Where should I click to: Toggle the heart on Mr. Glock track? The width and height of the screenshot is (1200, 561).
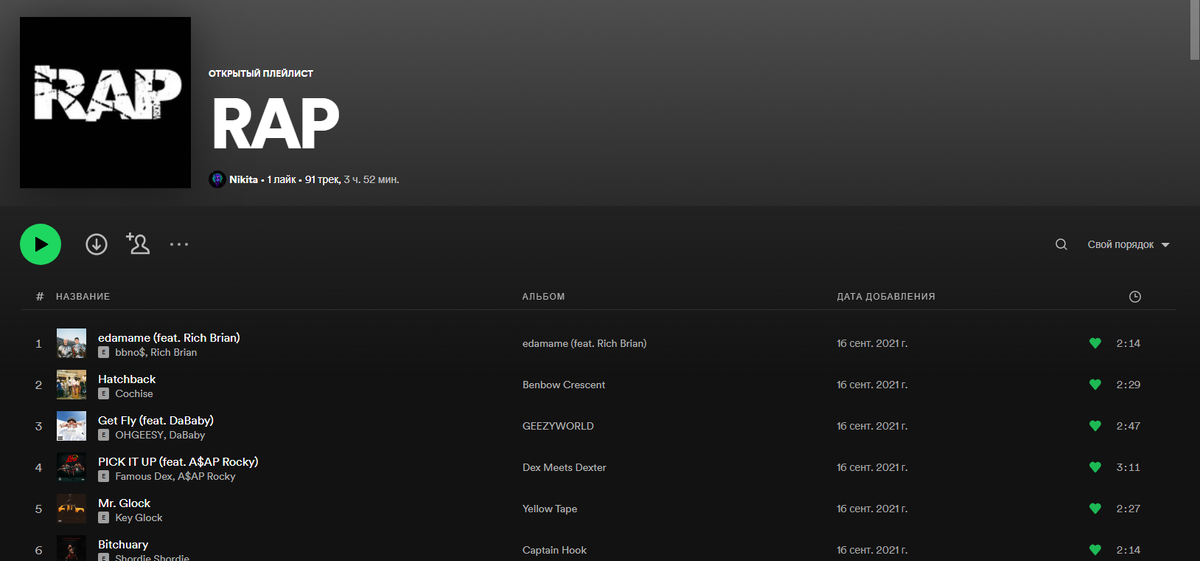tap(1095, 509)
